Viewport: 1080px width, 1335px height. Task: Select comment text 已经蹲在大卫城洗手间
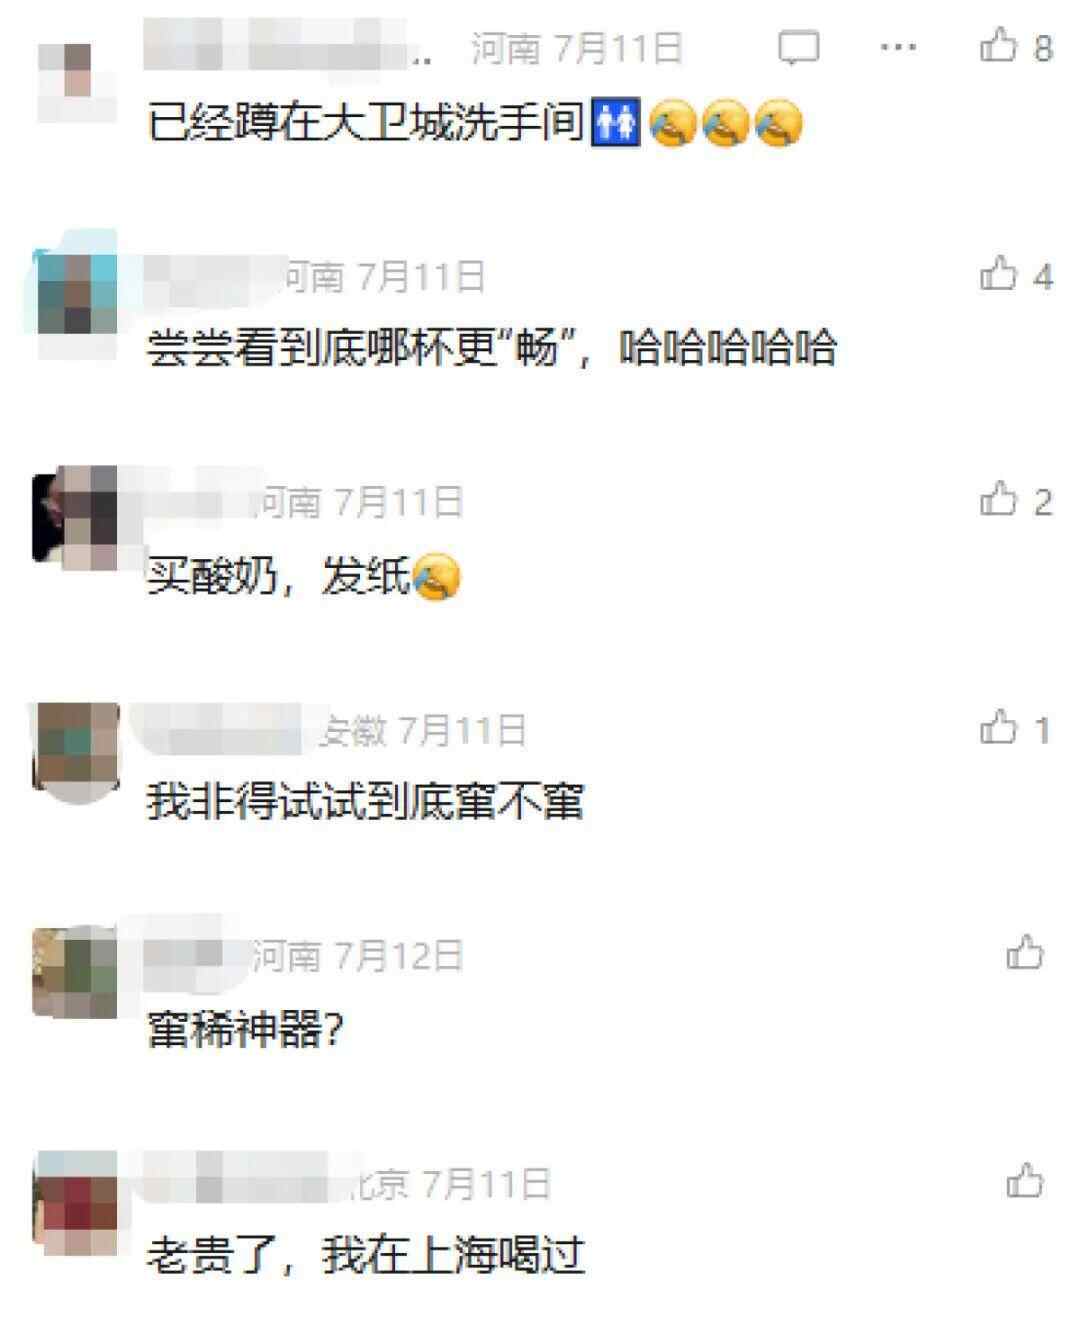[366, 124]
